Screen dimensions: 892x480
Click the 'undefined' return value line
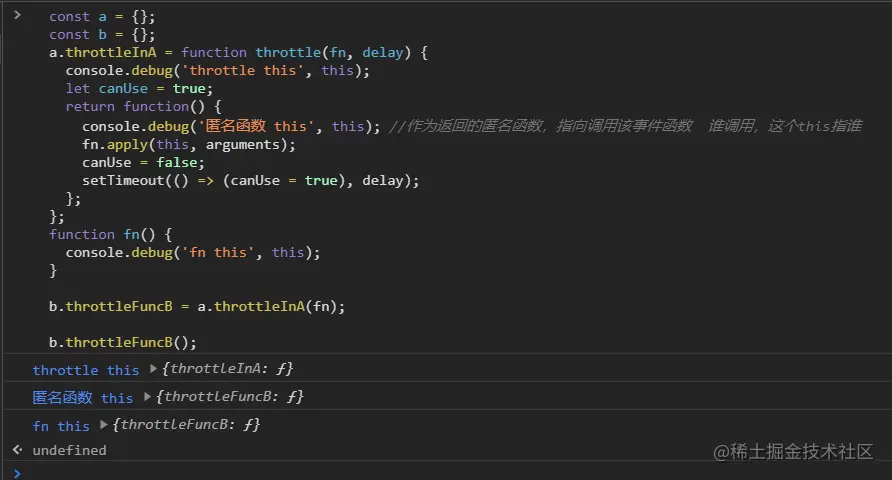(x=69, y=450)
